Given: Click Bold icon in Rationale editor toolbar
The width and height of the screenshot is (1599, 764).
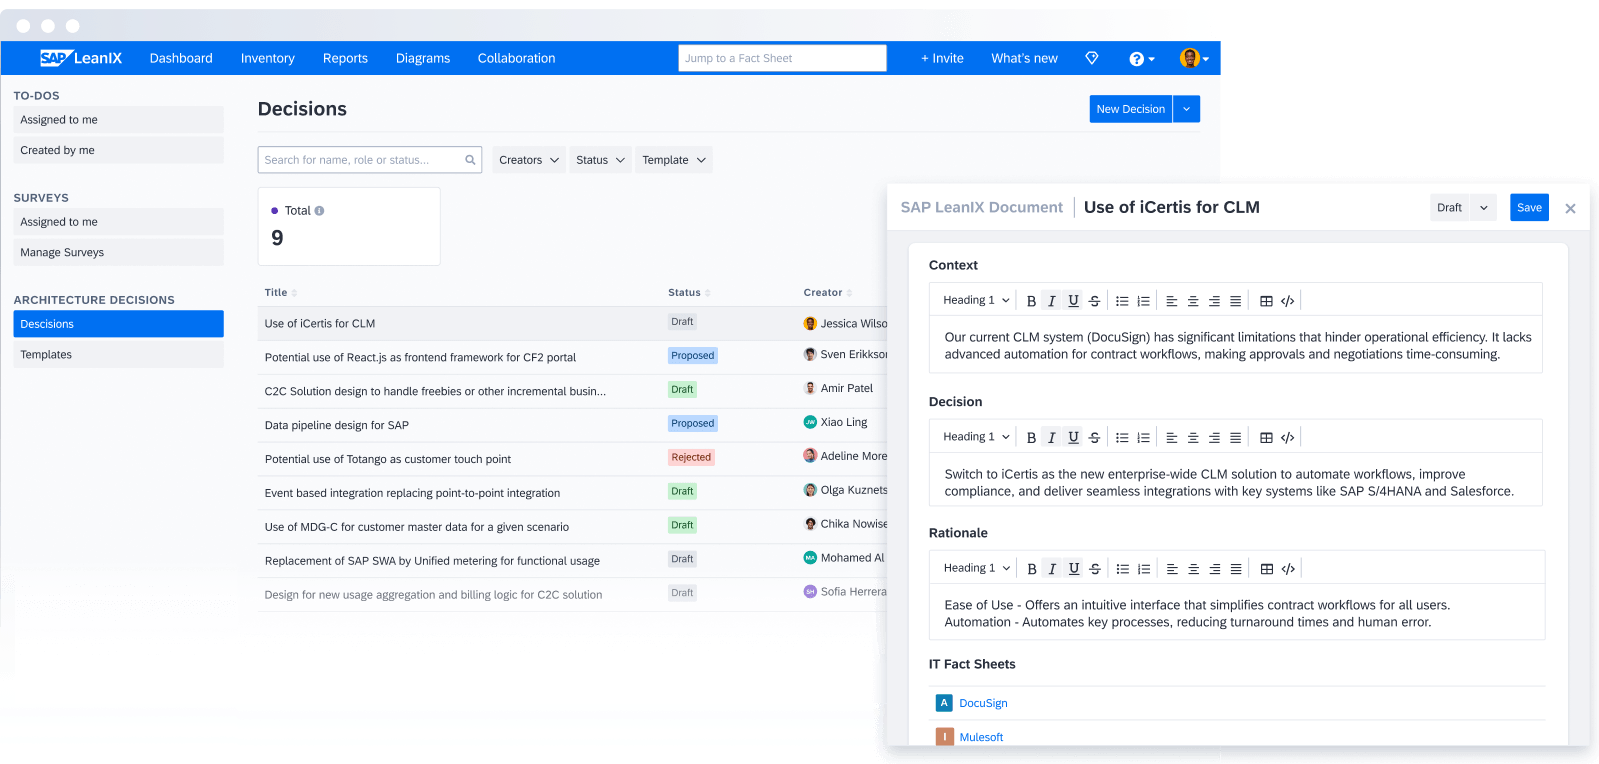Looking at the screenshot, I should pos(1032,569).
